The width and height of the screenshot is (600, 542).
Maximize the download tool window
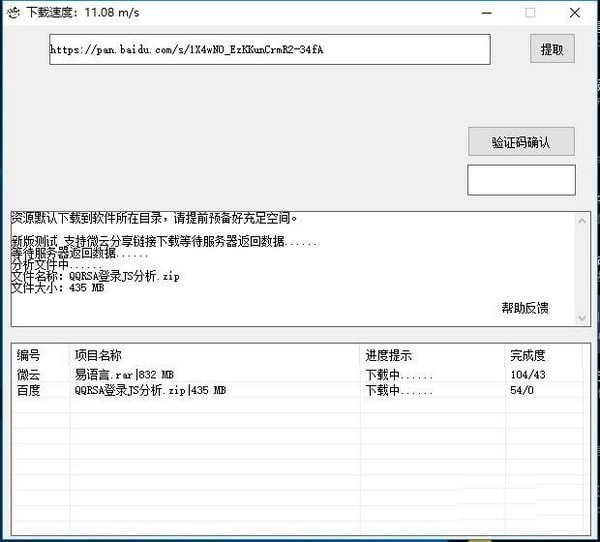click(530, 13)
